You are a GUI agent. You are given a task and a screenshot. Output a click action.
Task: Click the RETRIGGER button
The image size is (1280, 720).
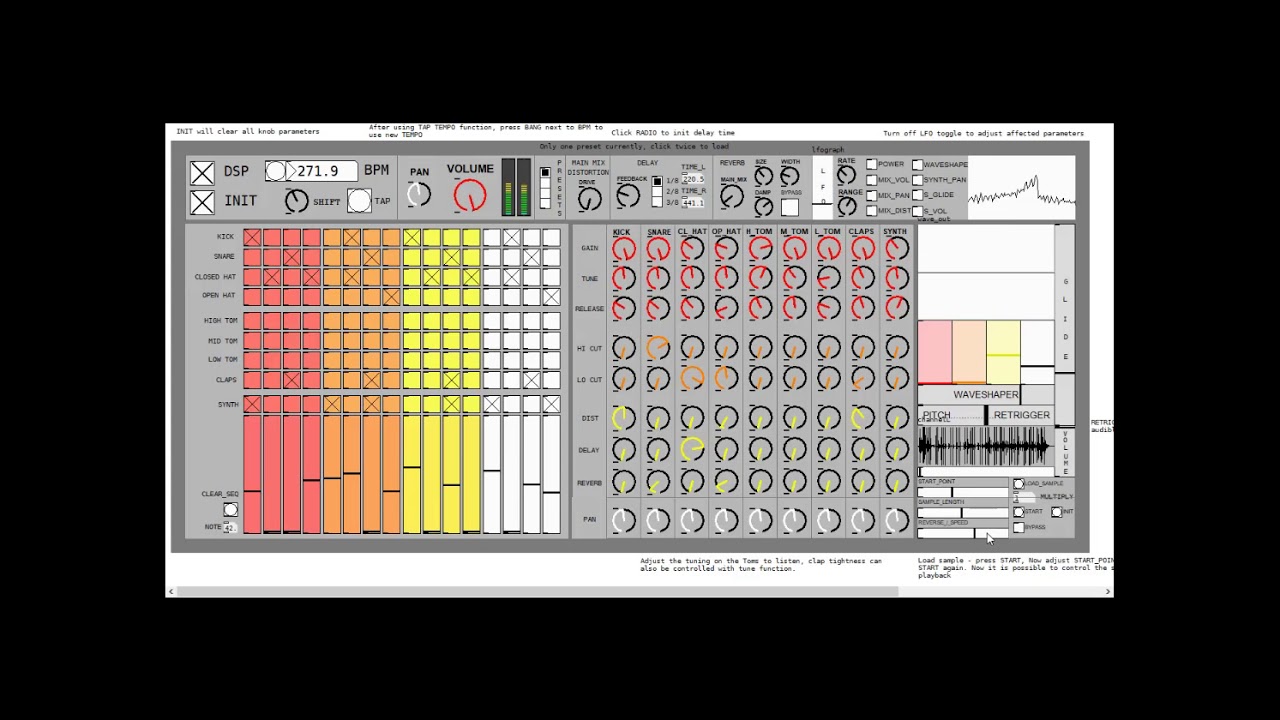click(x=1021, y=415)
